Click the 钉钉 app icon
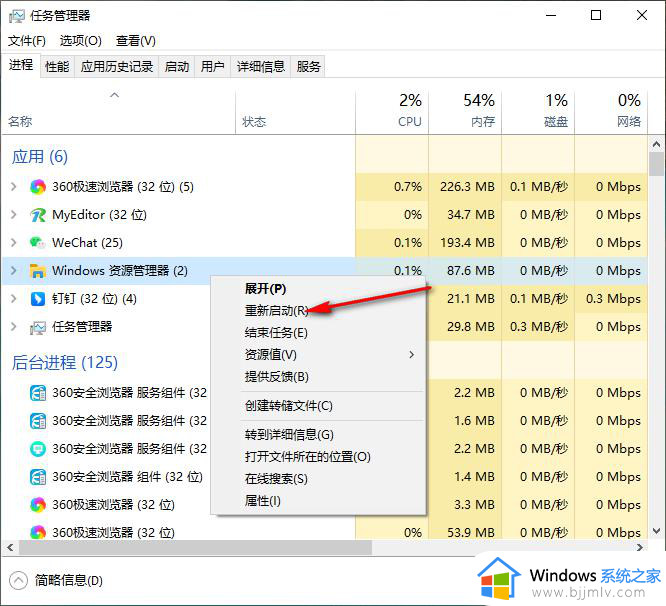The height and width of the screenshot is (606, 666). [x=38, y=299]
